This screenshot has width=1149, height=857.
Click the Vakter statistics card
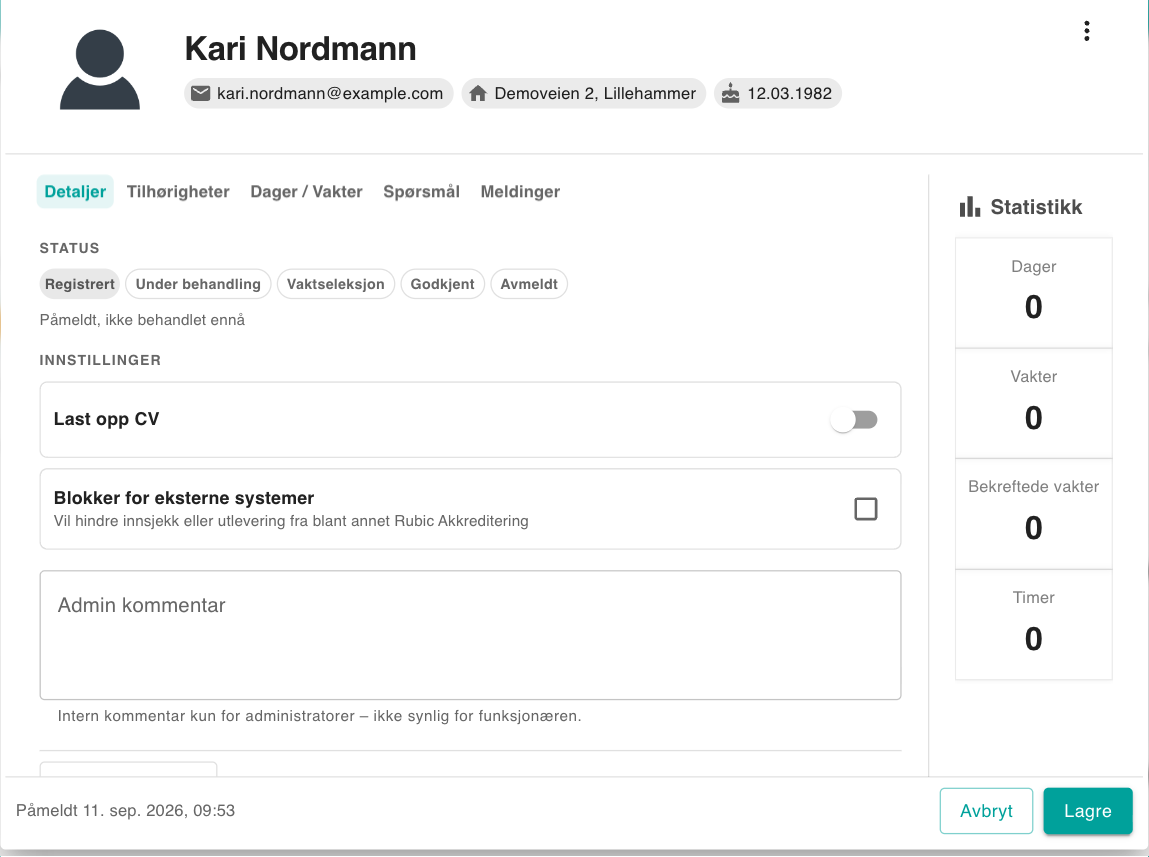pos(1034,404)
